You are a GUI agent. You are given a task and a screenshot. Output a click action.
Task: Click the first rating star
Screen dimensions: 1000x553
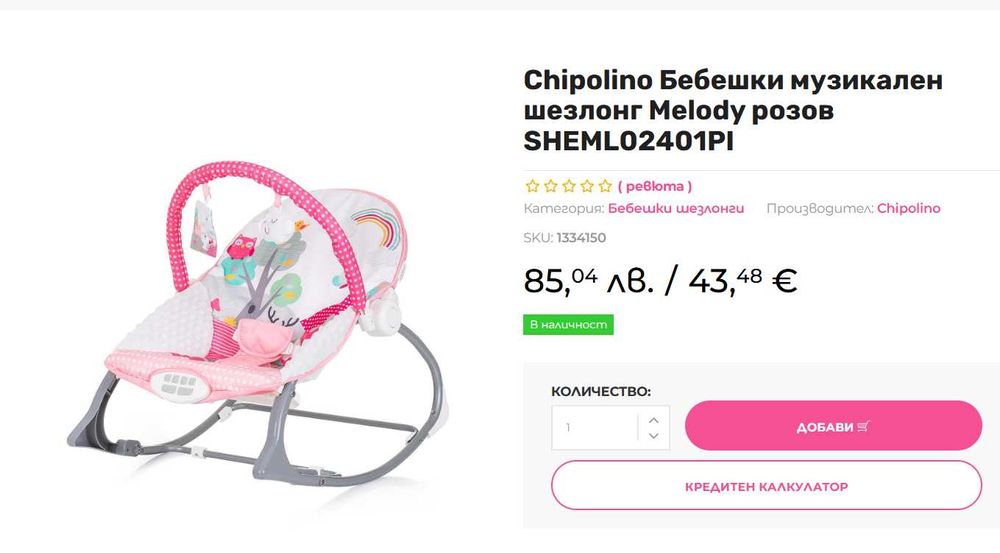tap(532, 185)
